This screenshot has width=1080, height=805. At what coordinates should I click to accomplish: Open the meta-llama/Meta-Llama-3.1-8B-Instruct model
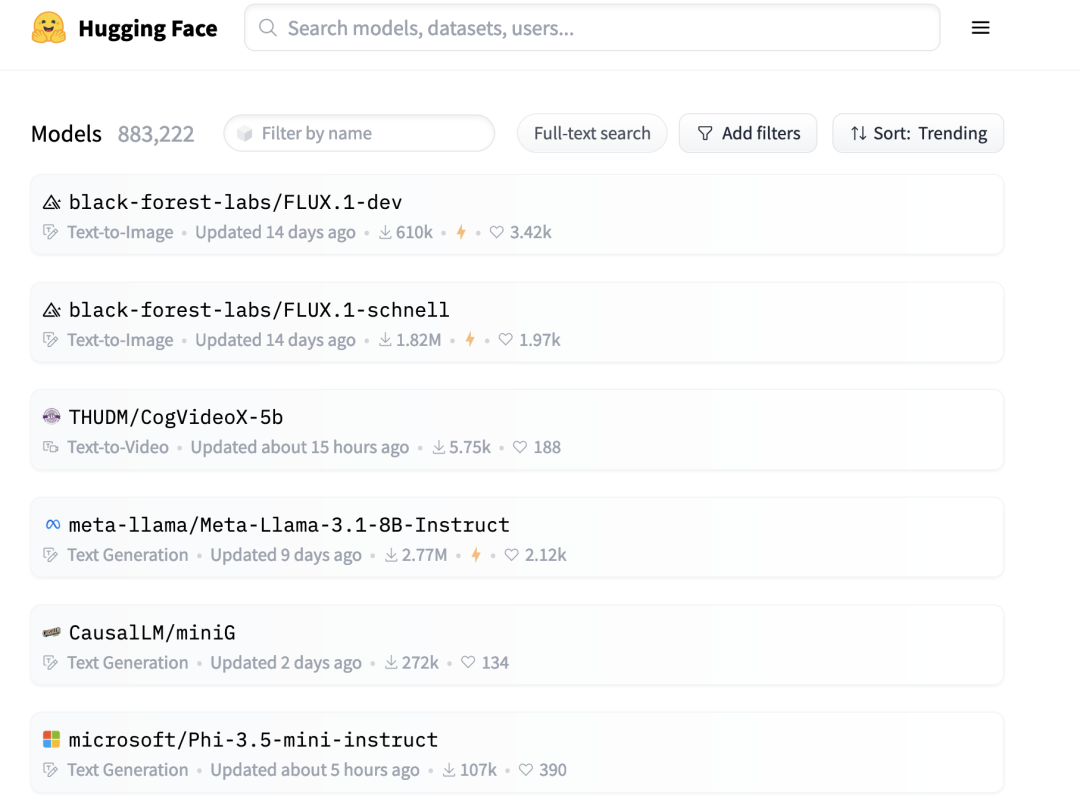tap(289, 525)
